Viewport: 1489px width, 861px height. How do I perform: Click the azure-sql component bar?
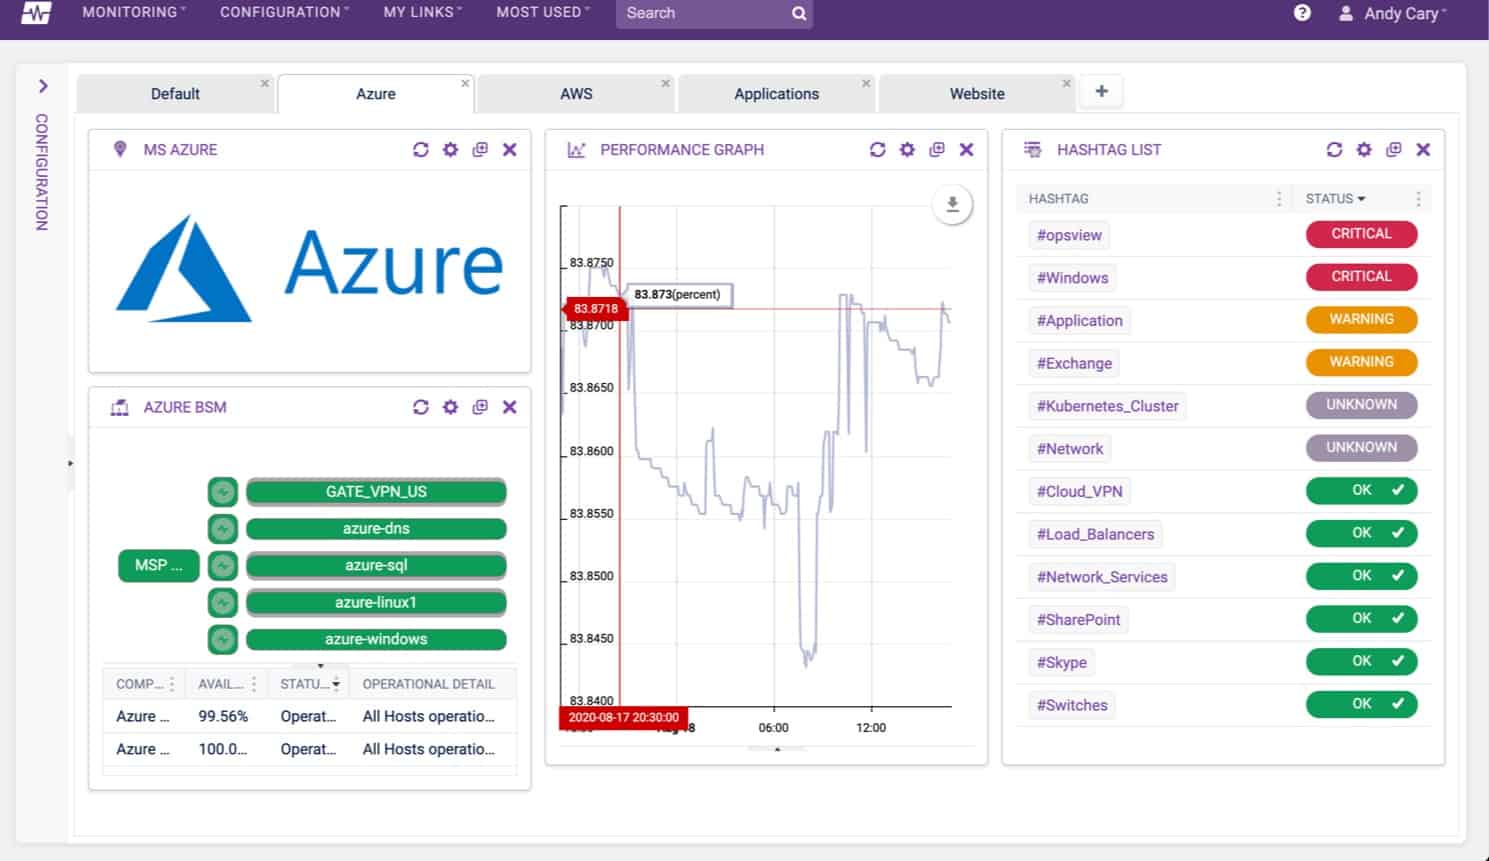coord(376,565)
